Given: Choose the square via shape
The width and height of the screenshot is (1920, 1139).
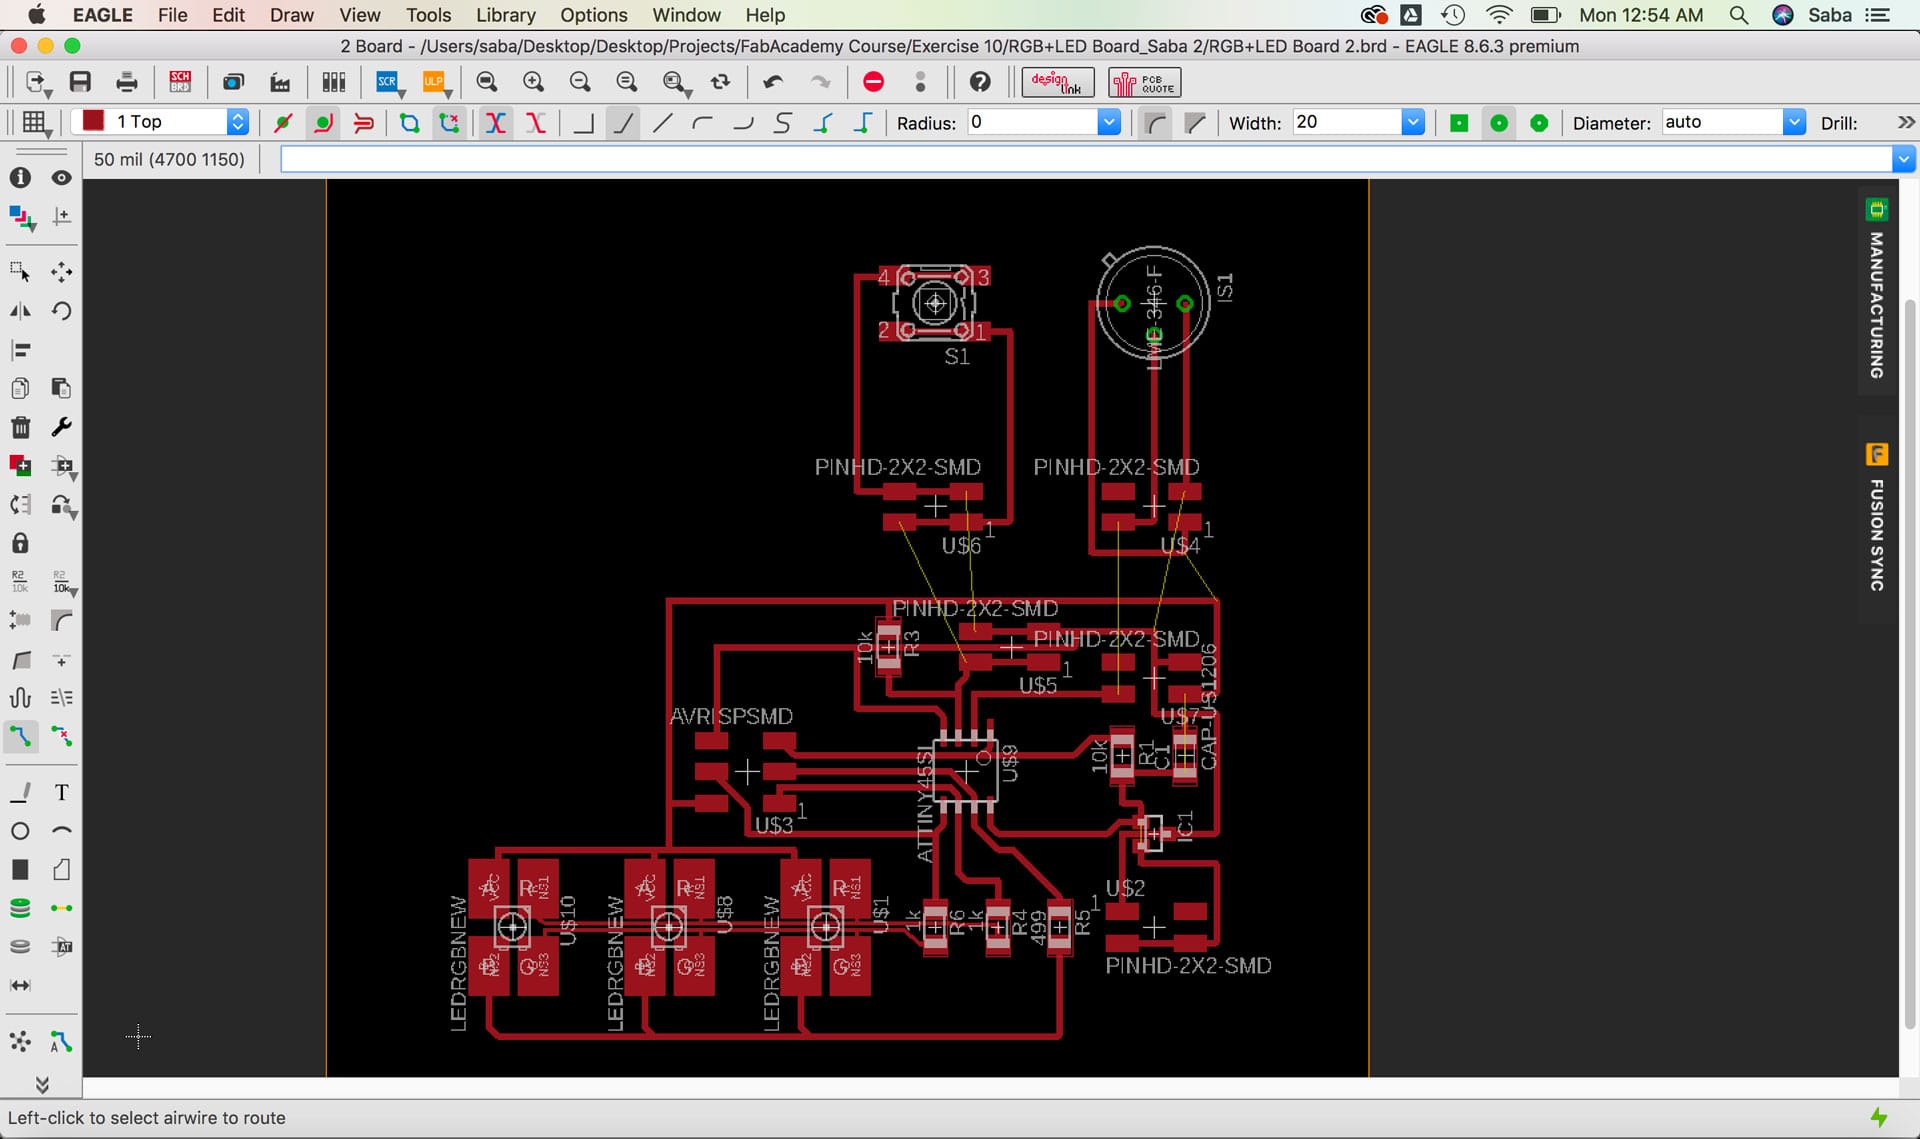Looking at the screenshot, I should pyautogui.click(x=1459, y=122).
